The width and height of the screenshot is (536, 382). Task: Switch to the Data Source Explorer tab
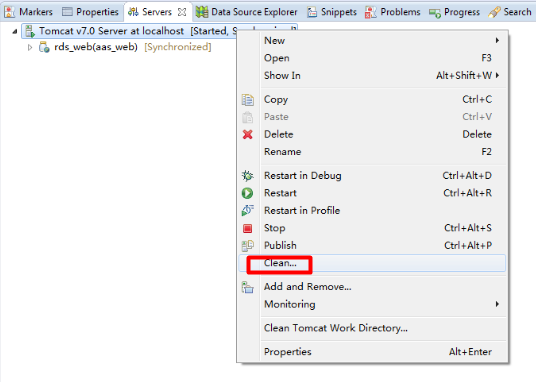point(247,12)
